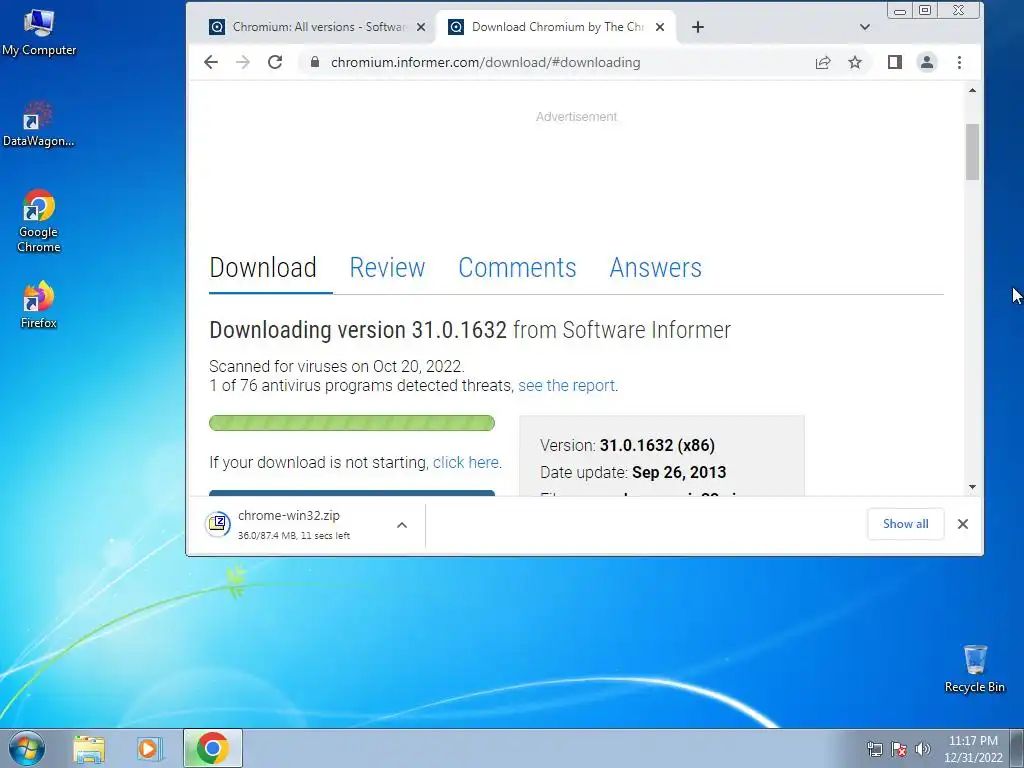Image resolution: width=1024 pixels, height=768 pixels.
Task: Click Chrome icon in the taskbar
Action: pyautogui.click(x=212, y=748)
